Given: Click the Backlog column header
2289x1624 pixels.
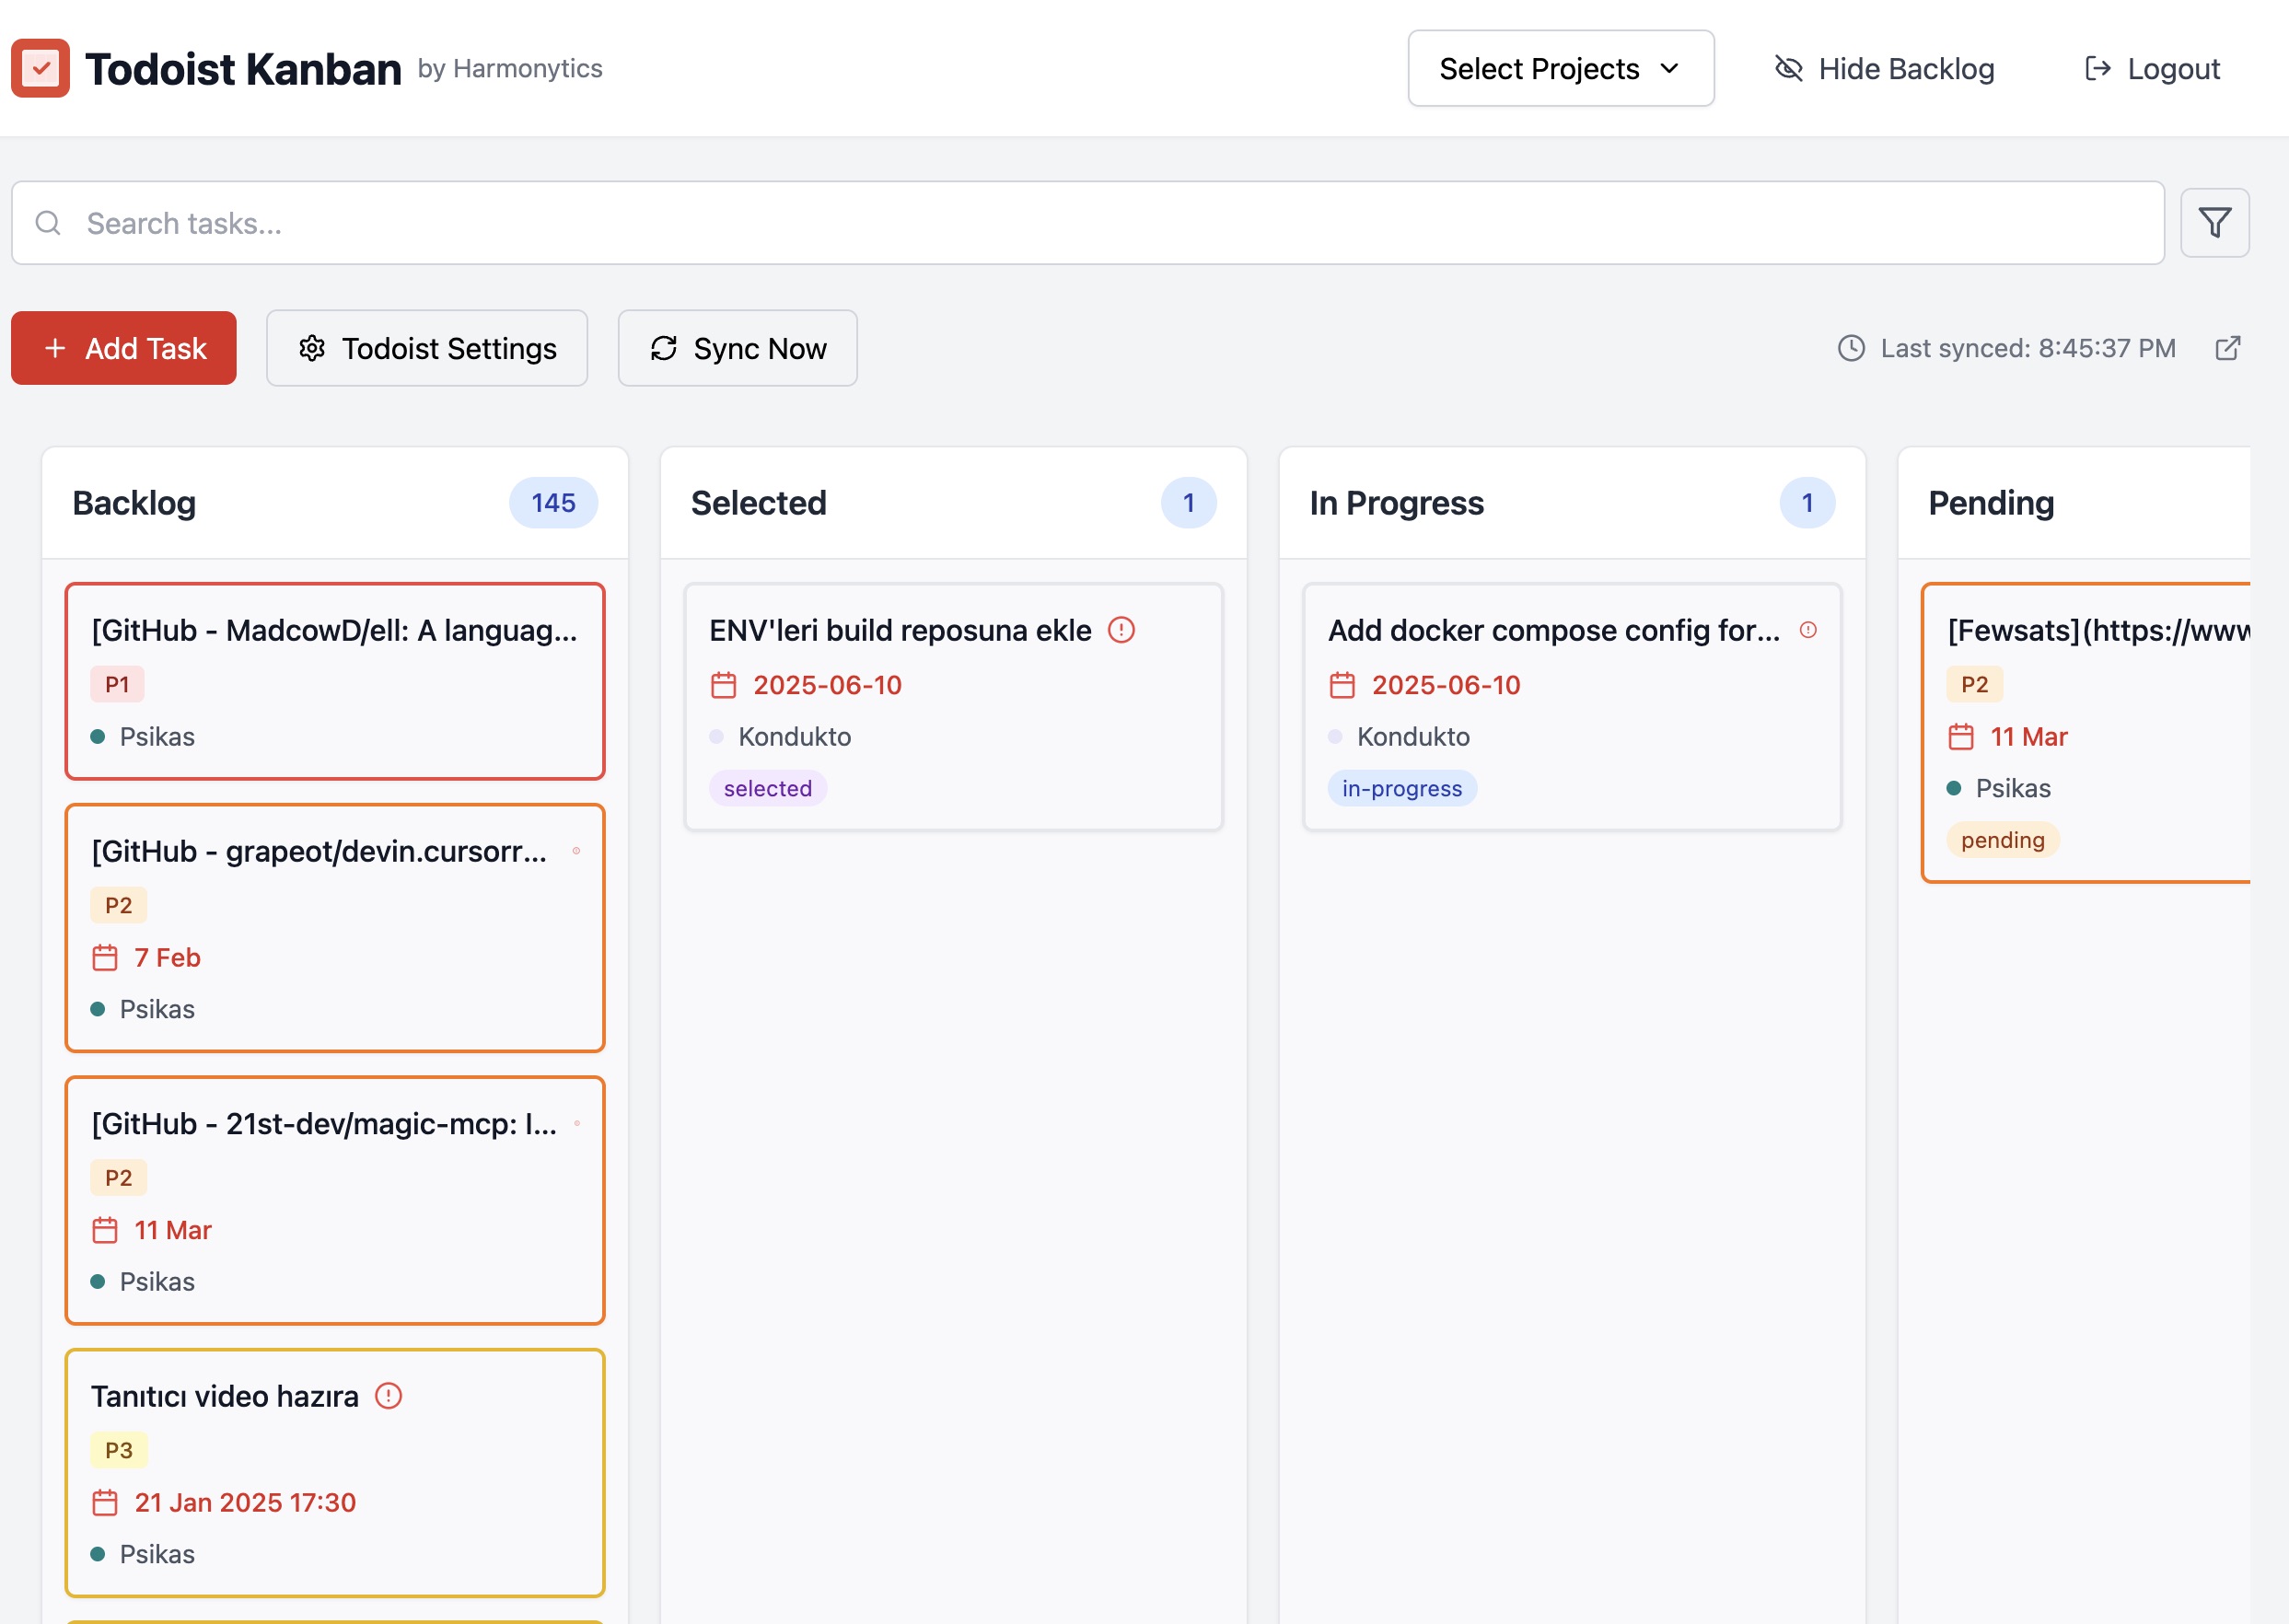Looking at the screenshot, I should point(134,502).
